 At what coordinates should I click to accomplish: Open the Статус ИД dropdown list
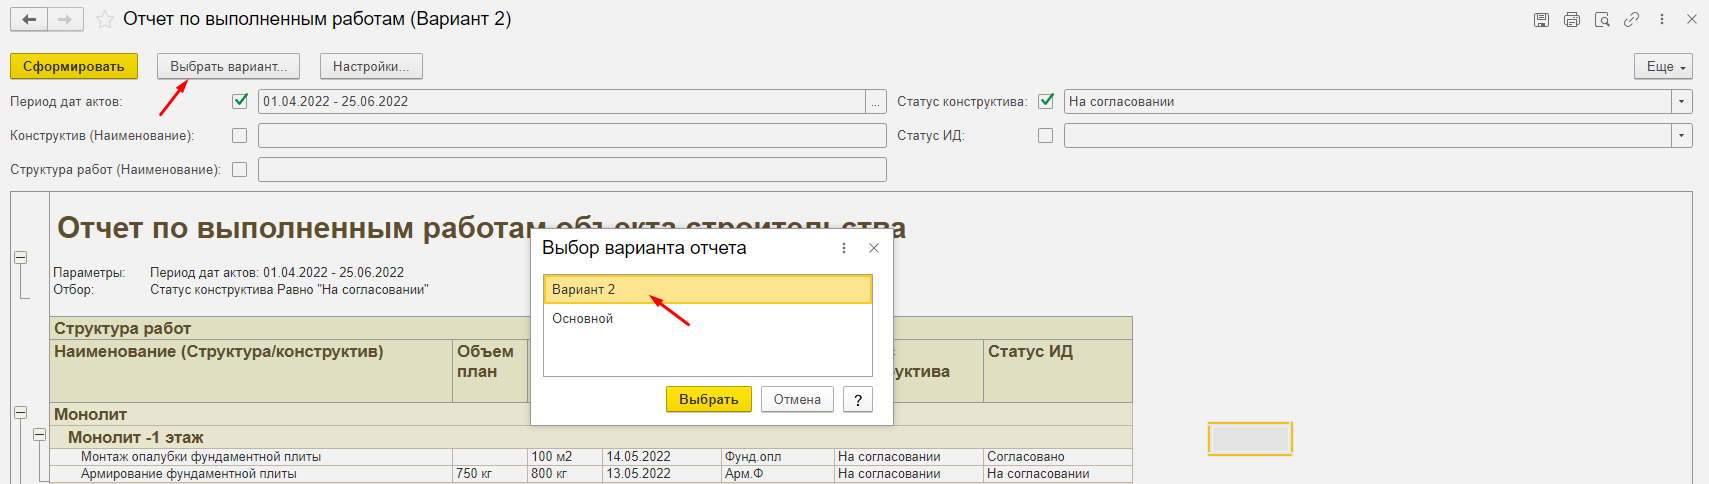click(1681, 135)
